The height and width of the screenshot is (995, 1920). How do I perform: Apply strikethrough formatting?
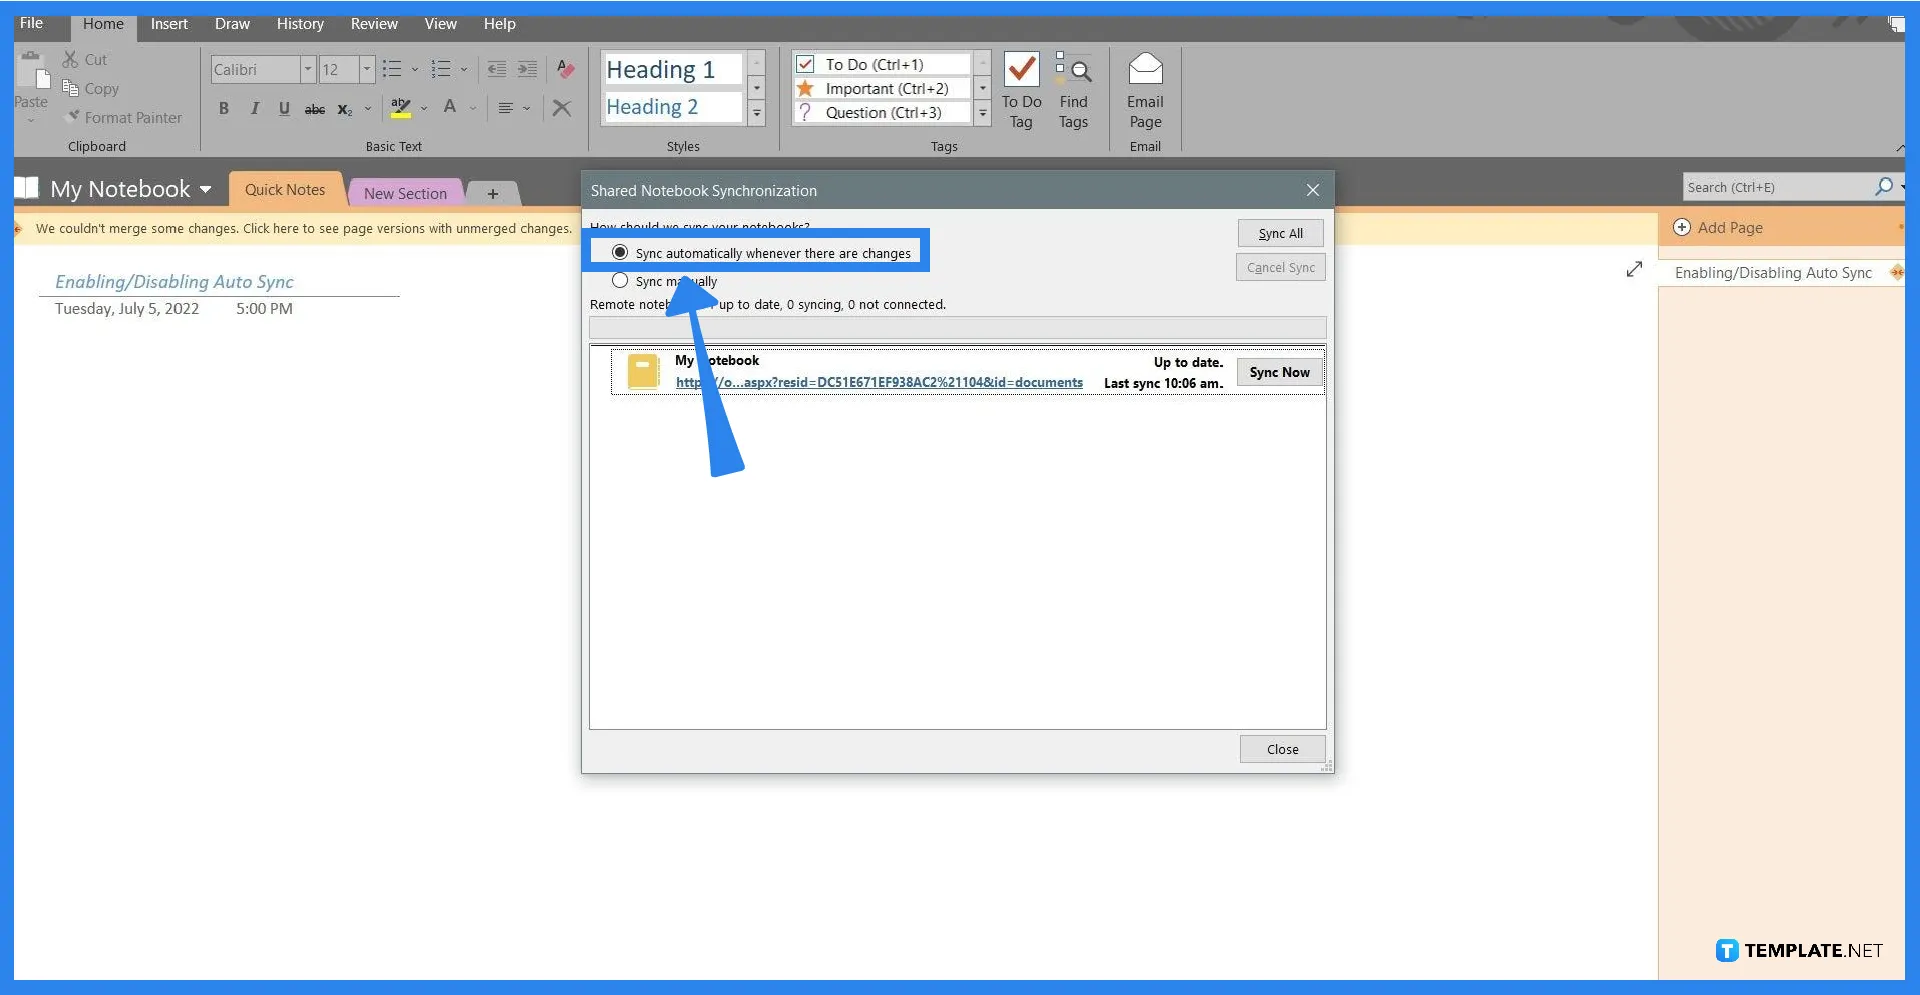[x=314, y=110]
